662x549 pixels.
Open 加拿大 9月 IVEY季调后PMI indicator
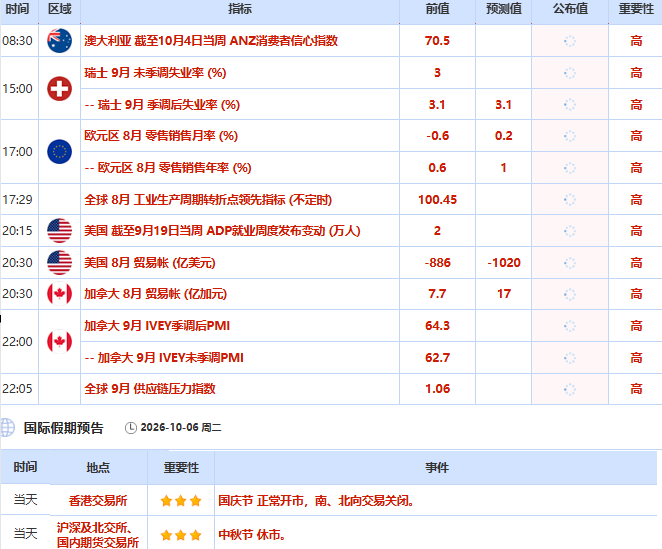tap(157, 326)
